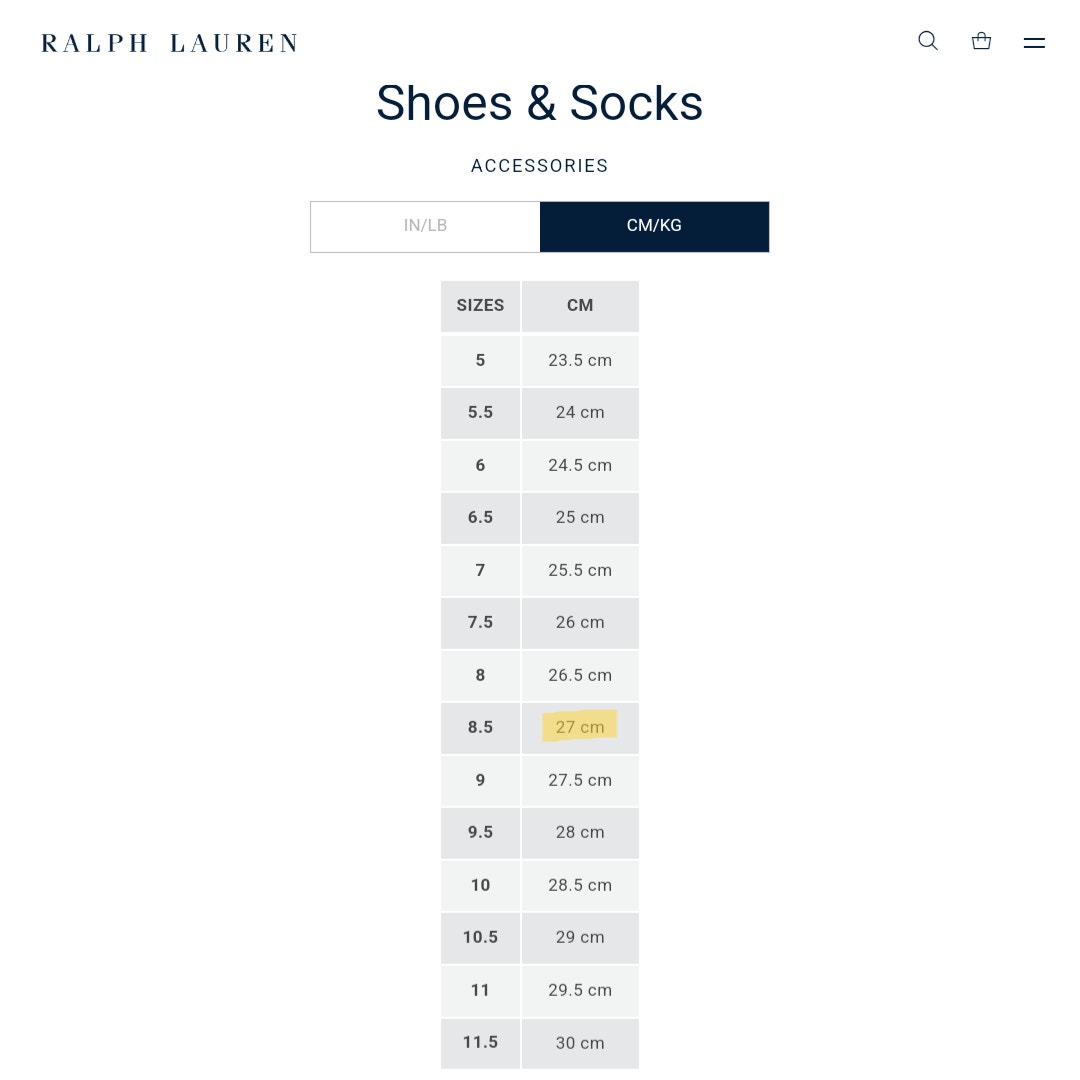Viewport: 1080px width, 1080px height.
Task: Select size 5.5 in the table
Action: [x=480, y=413]
